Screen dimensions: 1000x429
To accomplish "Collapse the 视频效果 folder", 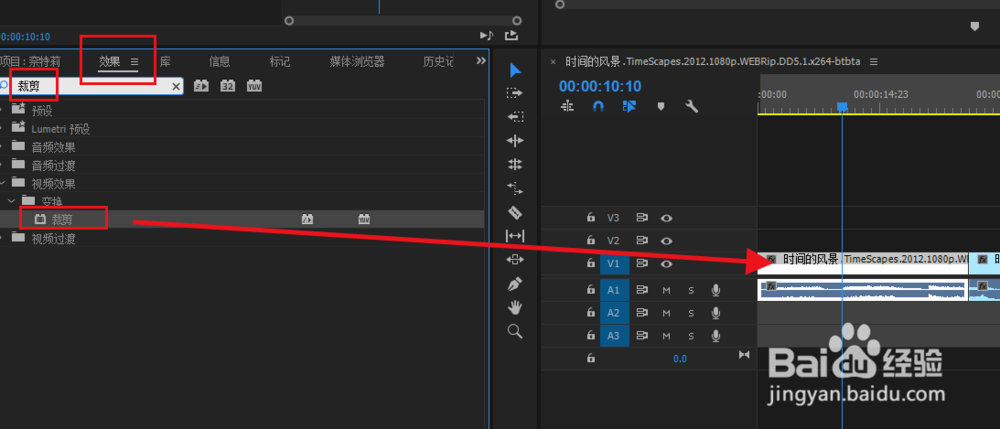I will tap(2, 184).
